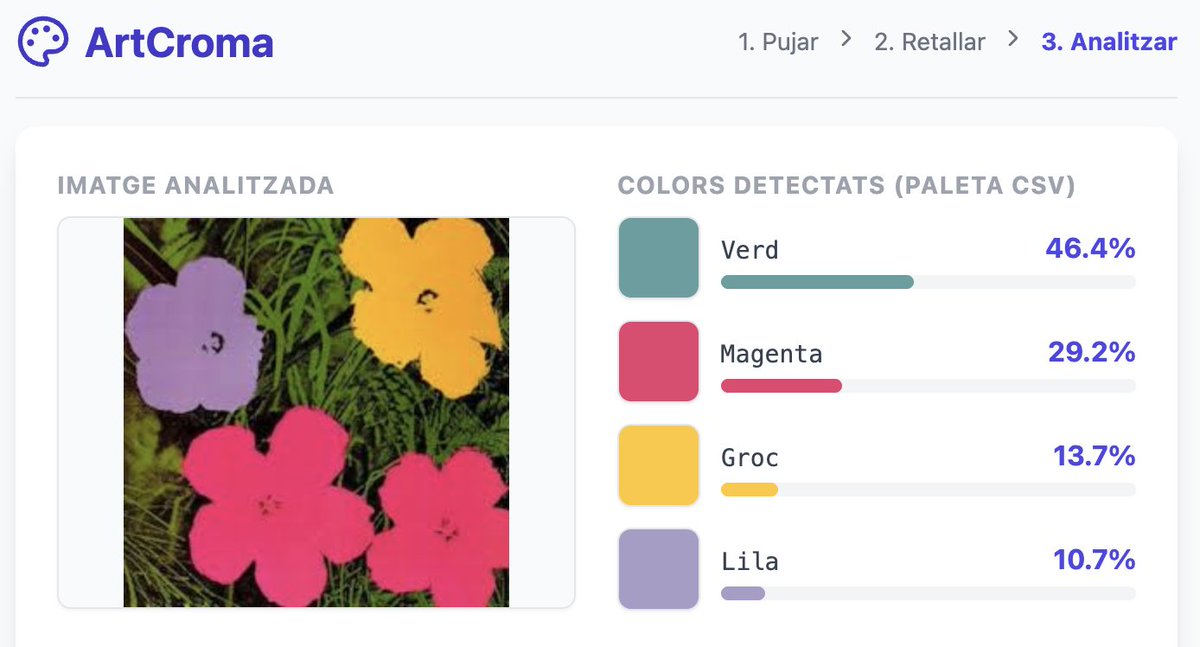Select the Verd color swatch

click(658, 258)
